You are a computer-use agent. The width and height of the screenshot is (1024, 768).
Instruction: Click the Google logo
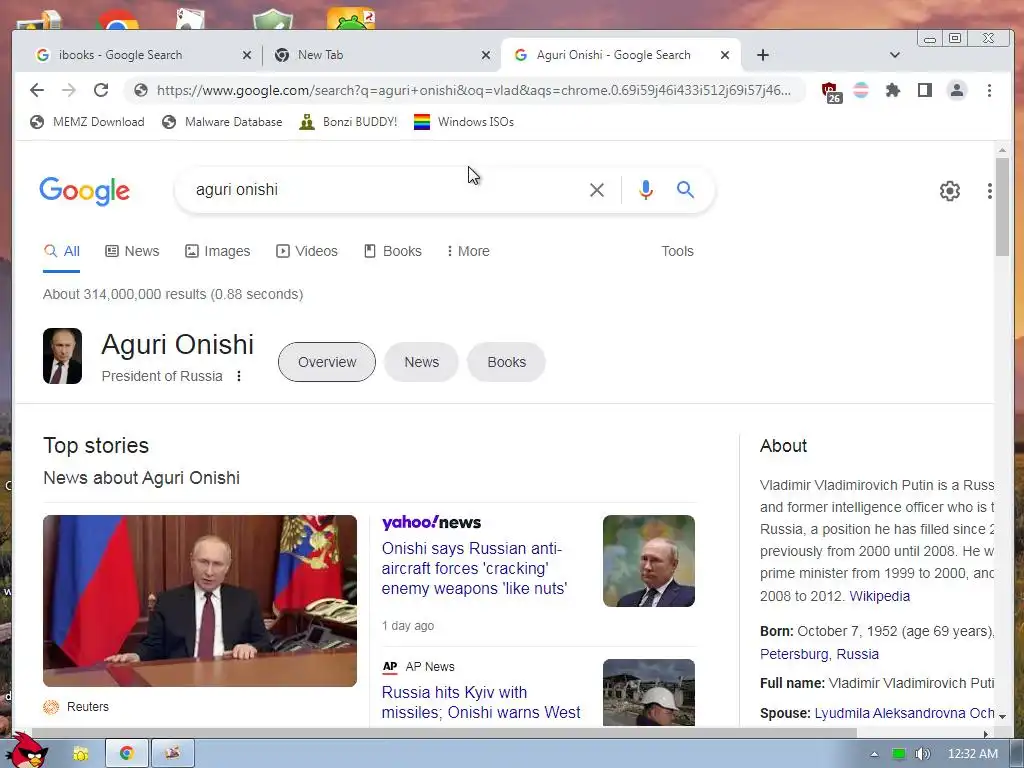coord(84,191)
